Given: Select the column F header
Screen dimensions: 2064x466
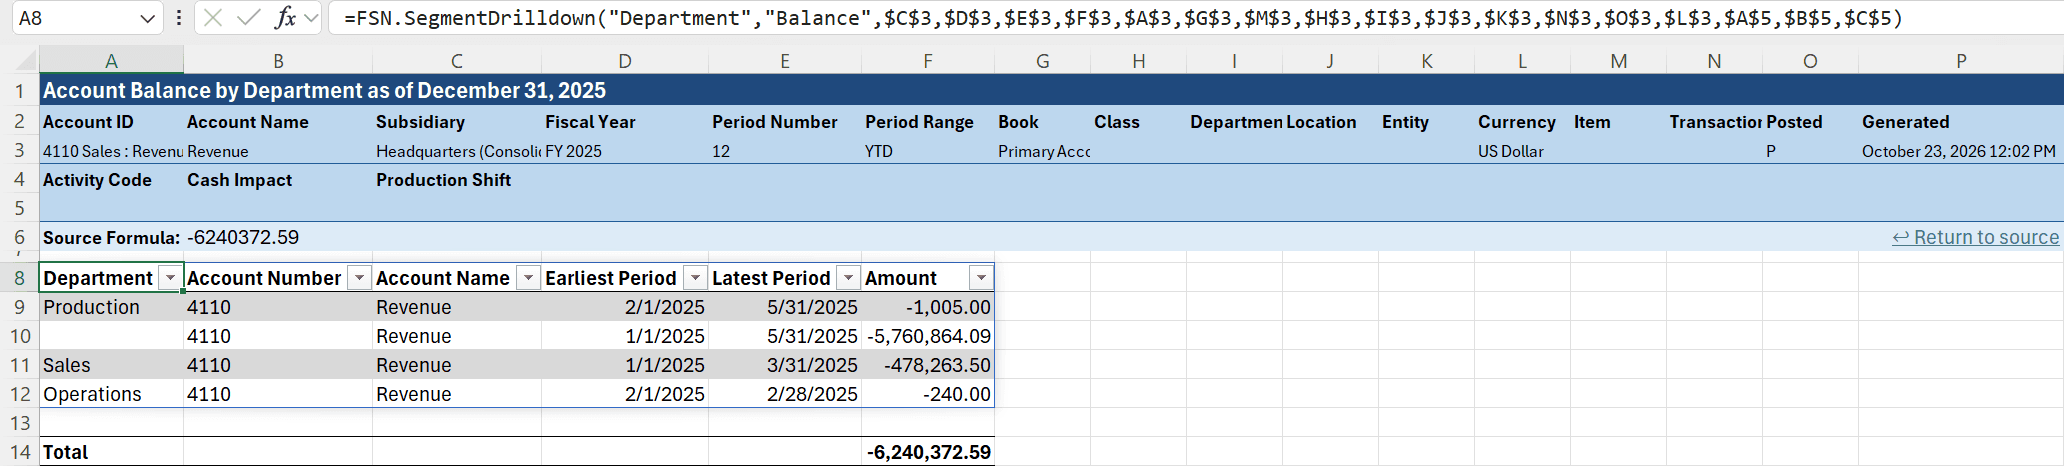Looking at the screenshot, I should pos(928,61).
